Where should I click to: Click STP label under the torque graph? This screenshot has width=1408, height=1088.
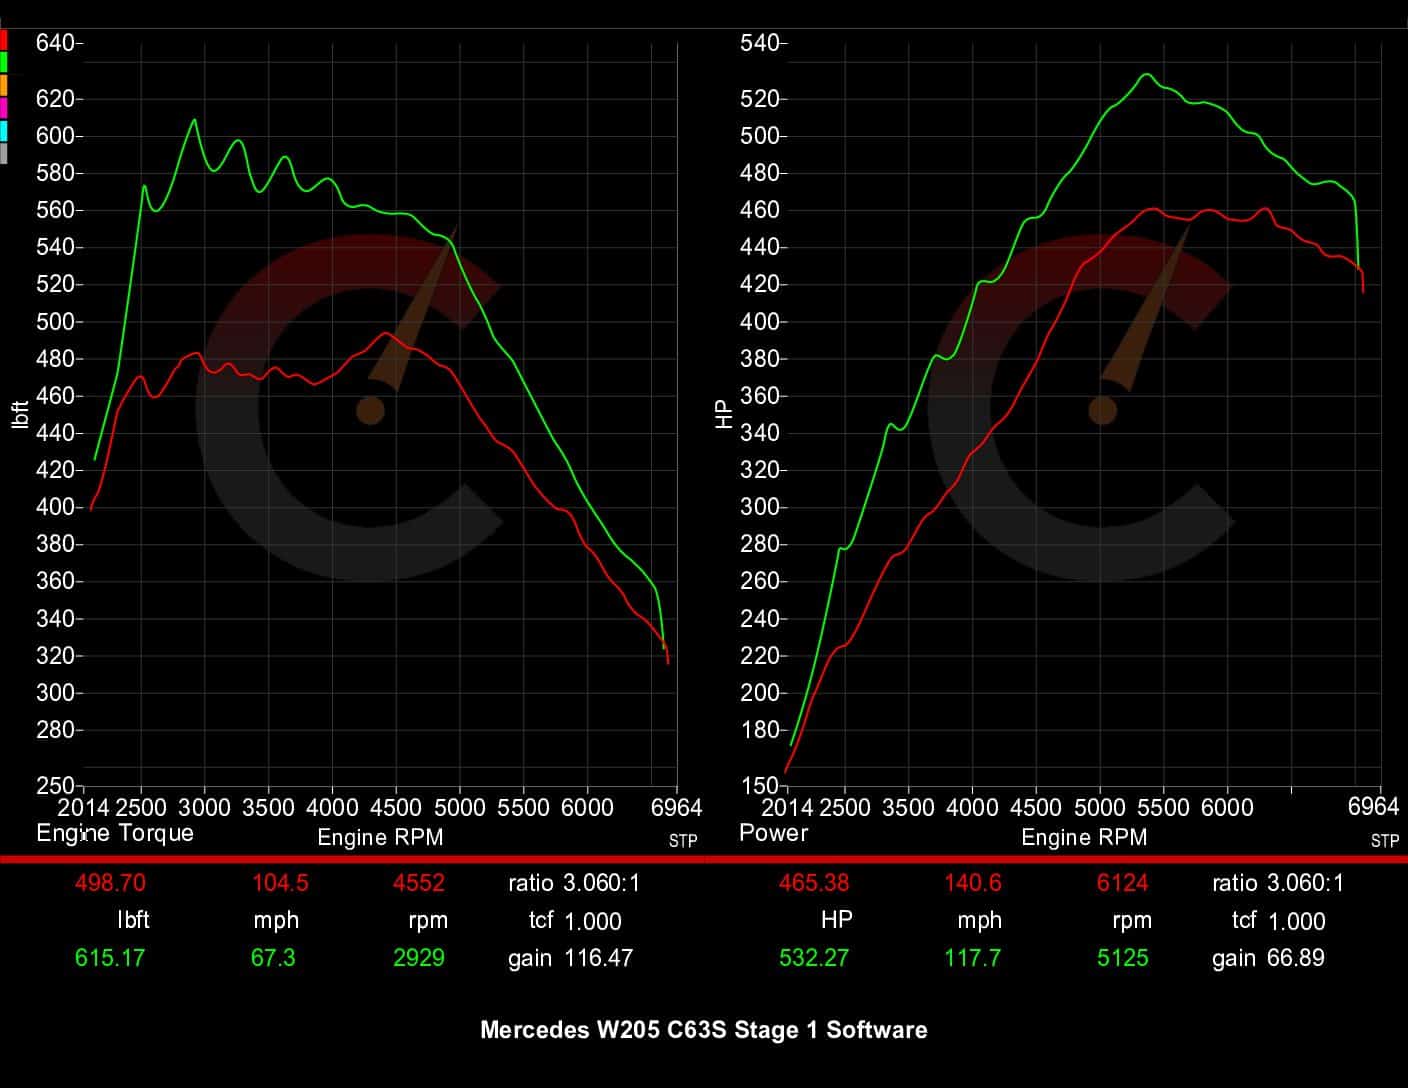tap(683, 841)
